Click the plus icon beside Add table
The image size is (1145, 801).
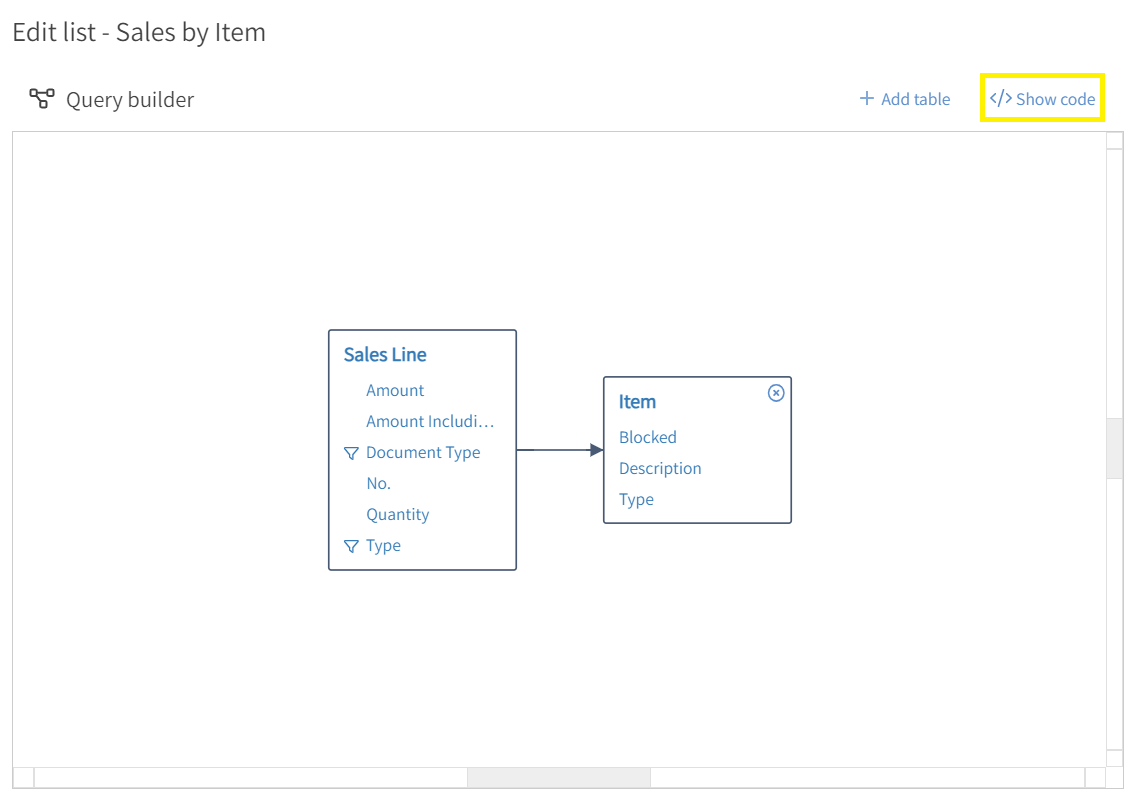point(867,98)
